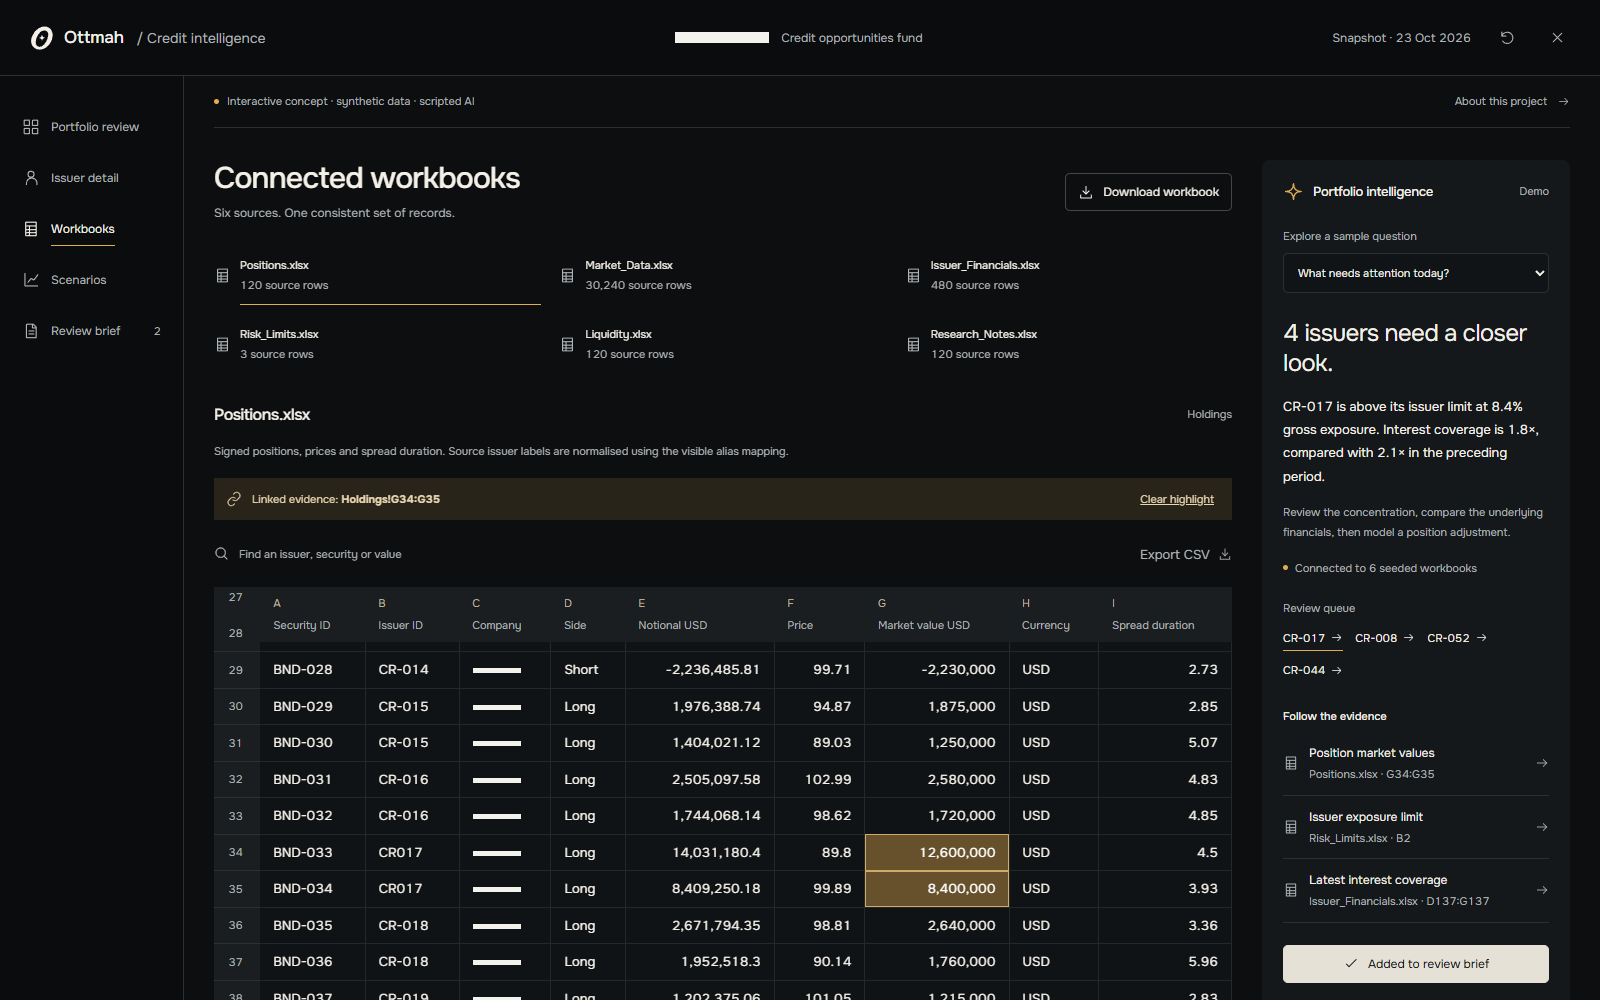Screen dimensions: 1600x1000
Task: Select Issuer_Financials.xlsx workbook
Action: tap(1067, 276)
